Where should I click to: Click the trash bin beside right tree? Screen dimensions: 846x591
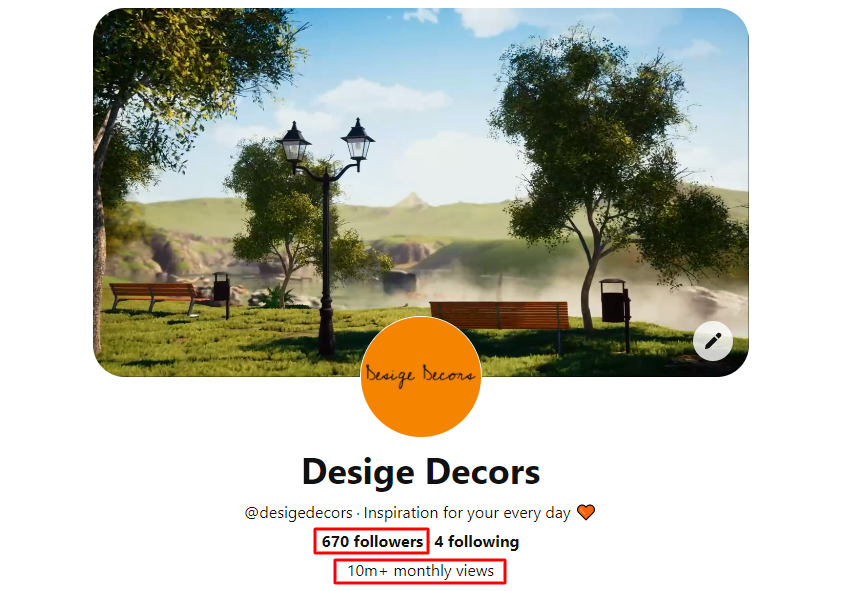[613, 301]
